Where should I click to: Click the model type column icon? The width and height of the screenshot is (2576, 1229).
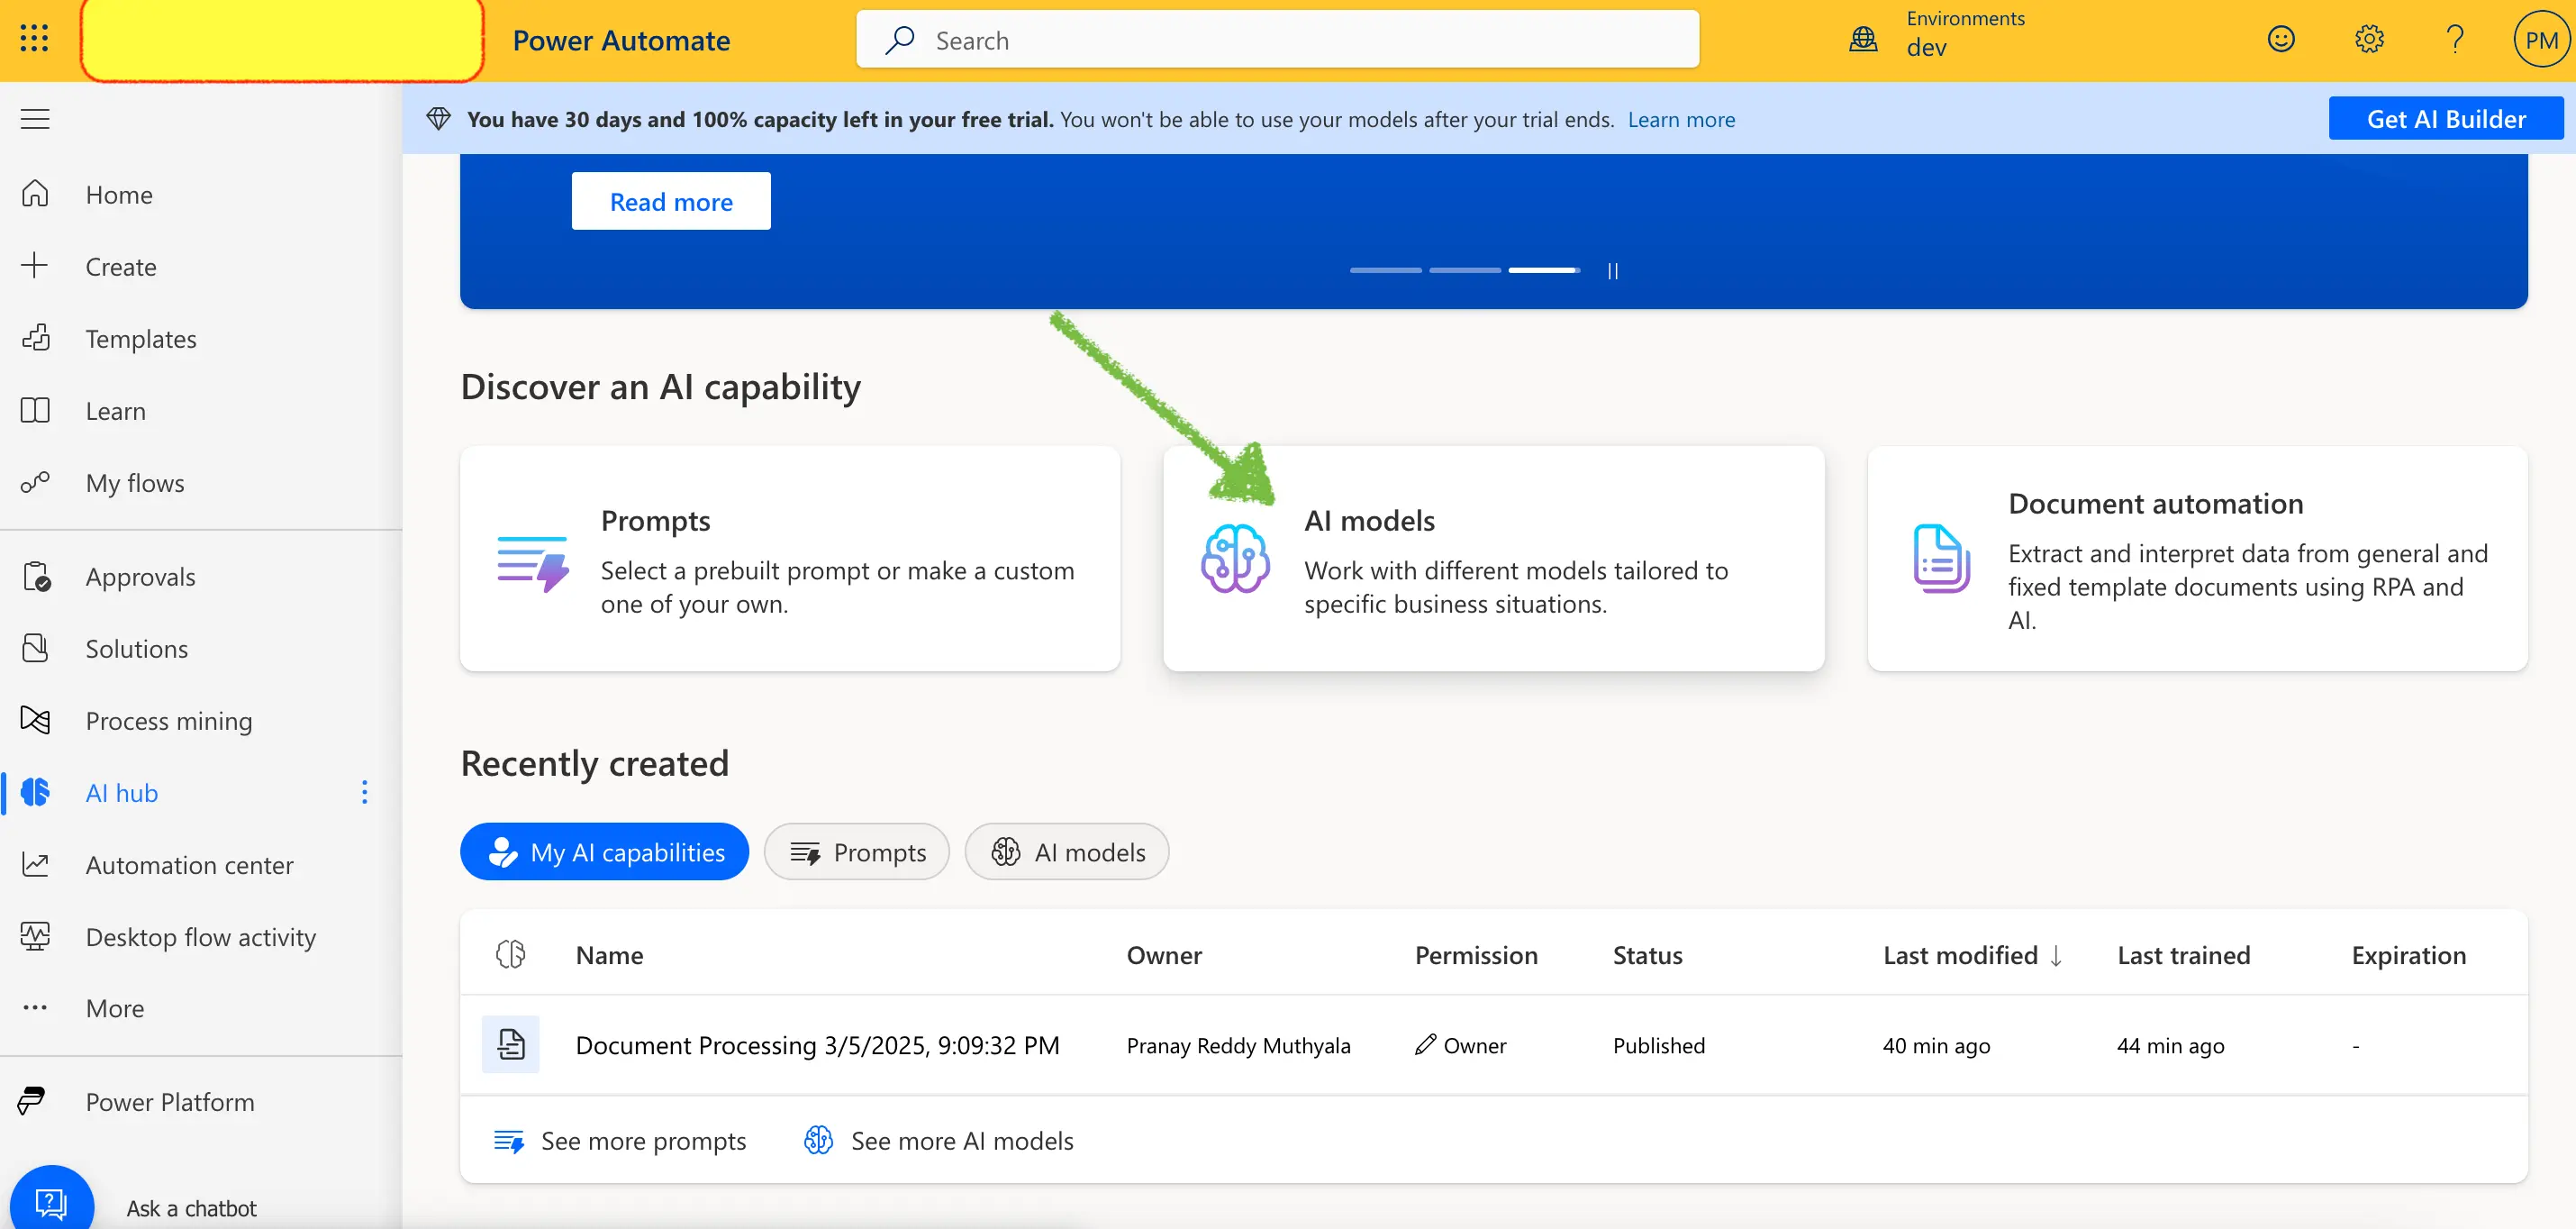point(510,954)
